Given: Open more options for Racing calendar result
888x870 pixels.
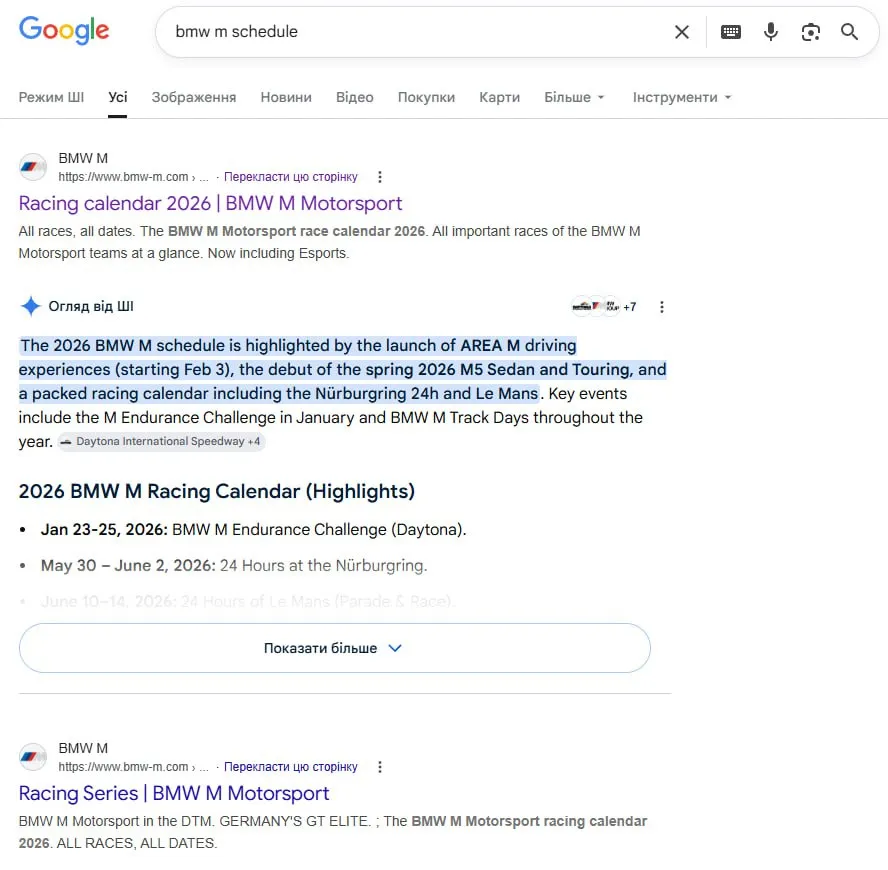Looking at the screenshot, I should (x=380, y=177).
